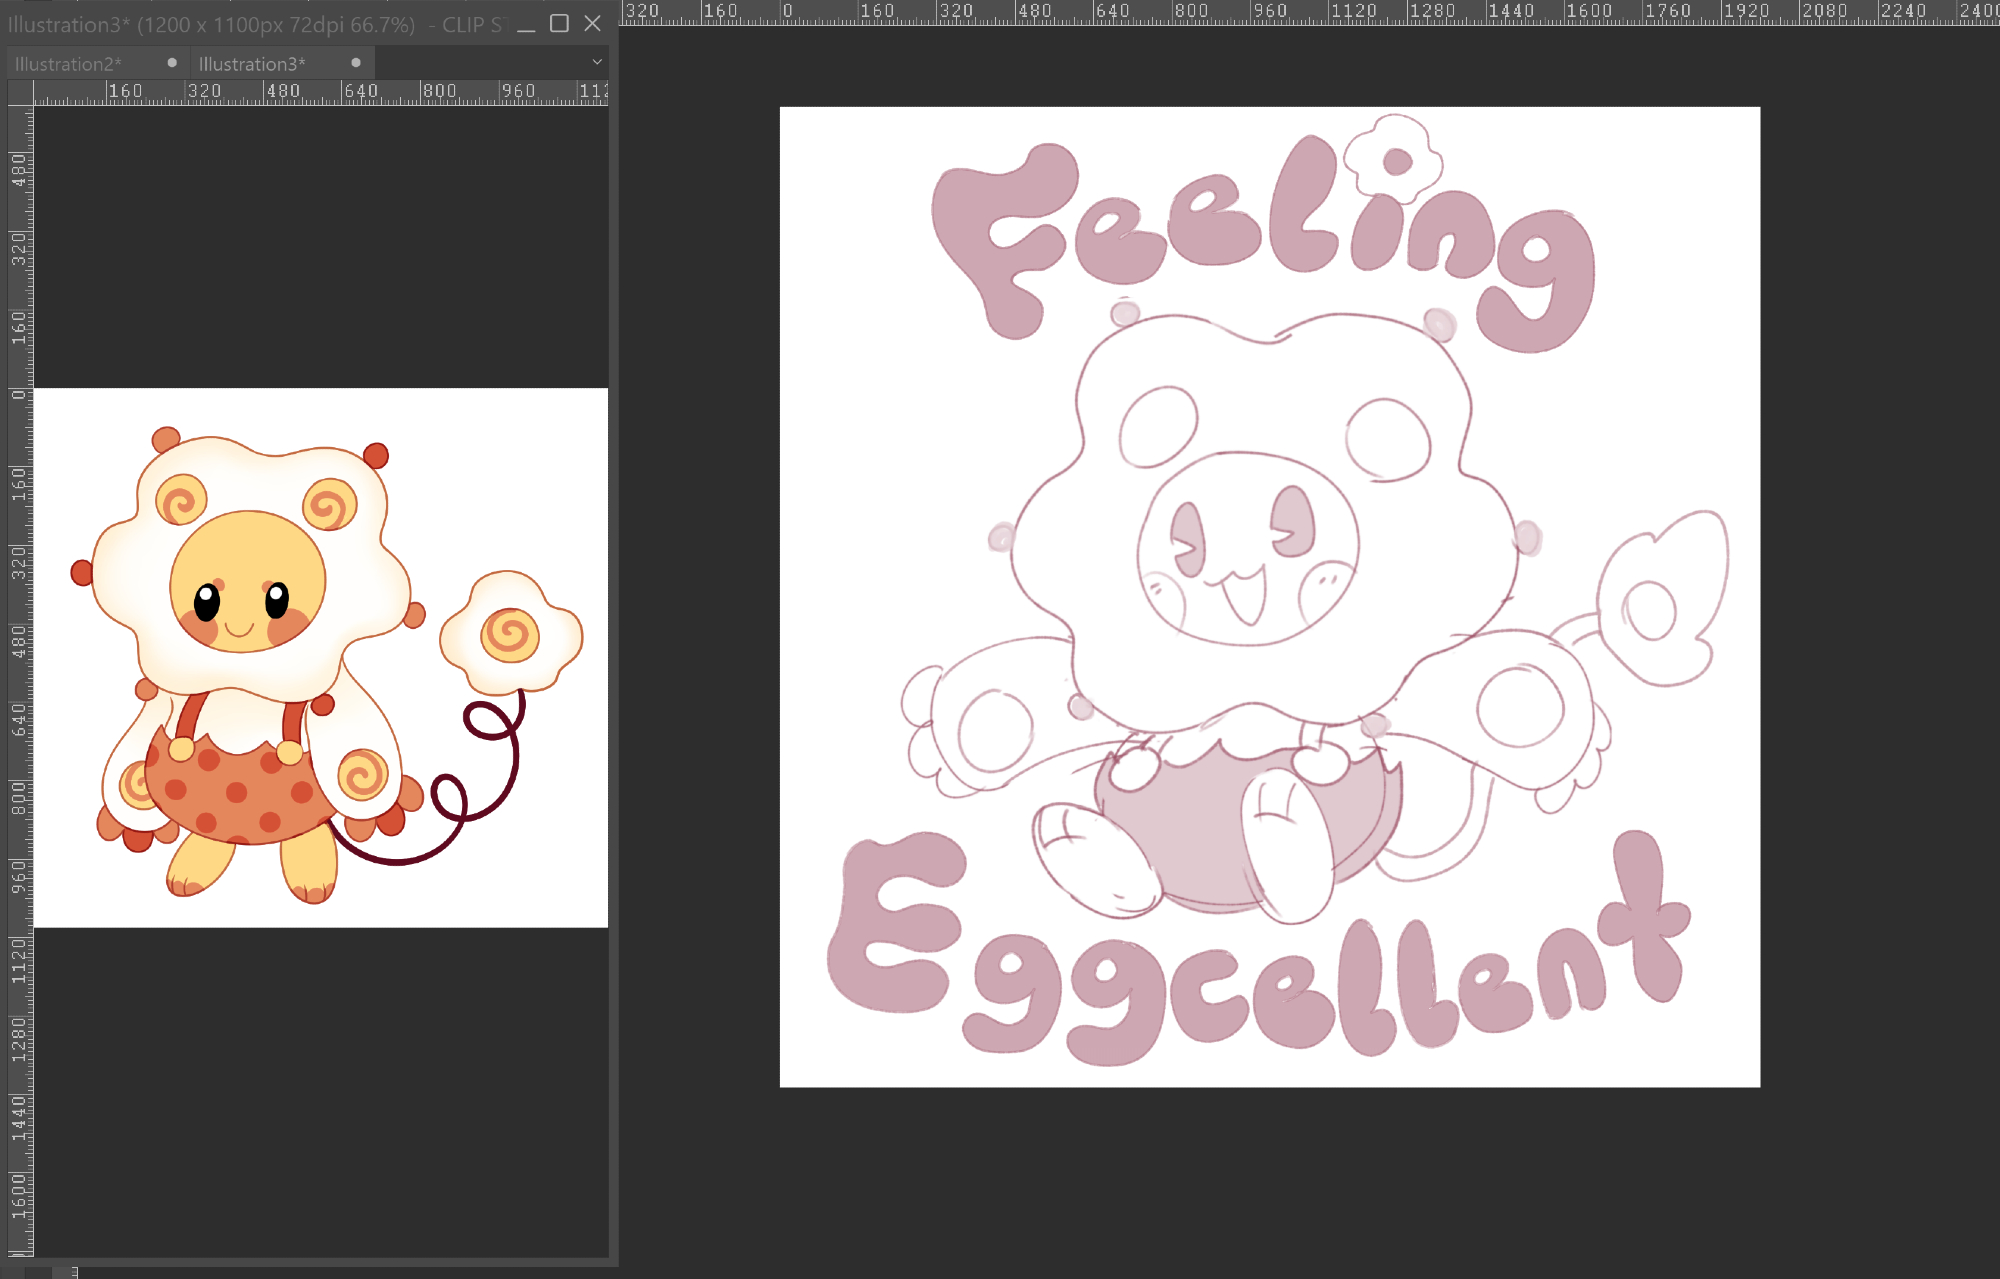The height and width of the screenshot is (1279, 2000).
Task: Click the Feeling Eggcellent sketch canvas
Action: (1270, 597)
